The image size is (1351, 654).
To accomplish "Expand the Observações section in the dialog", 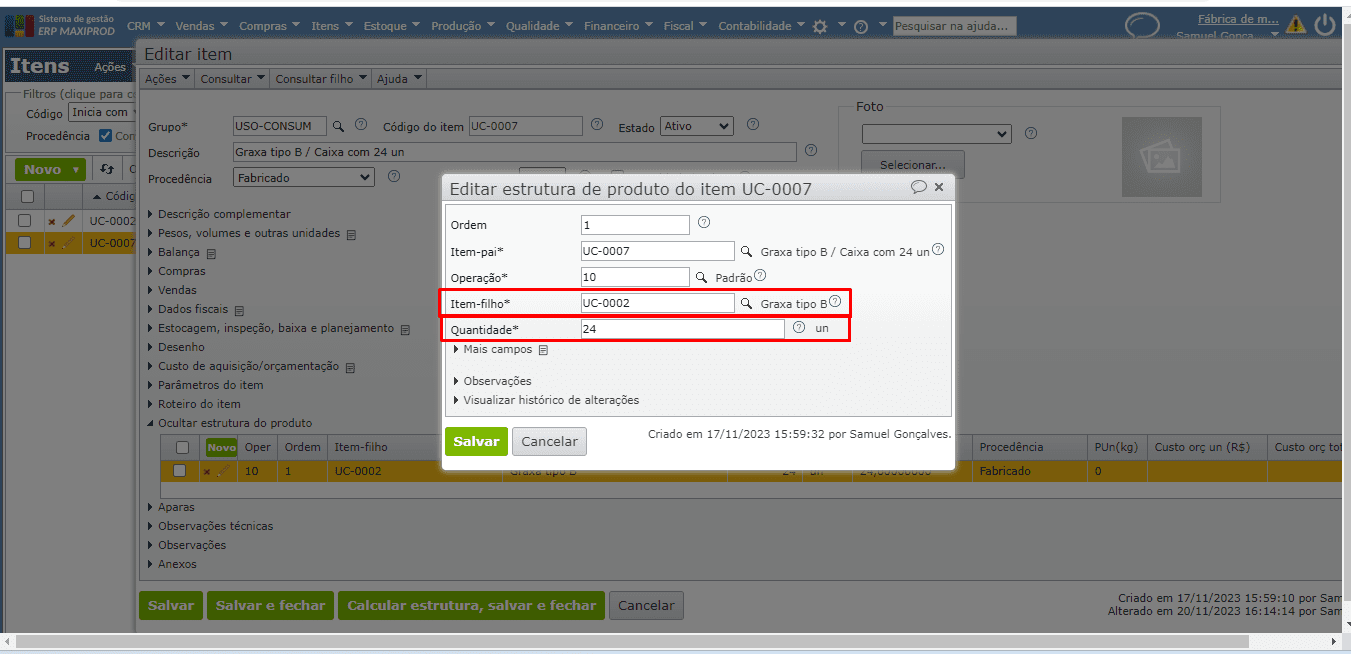I will point(492,381).
